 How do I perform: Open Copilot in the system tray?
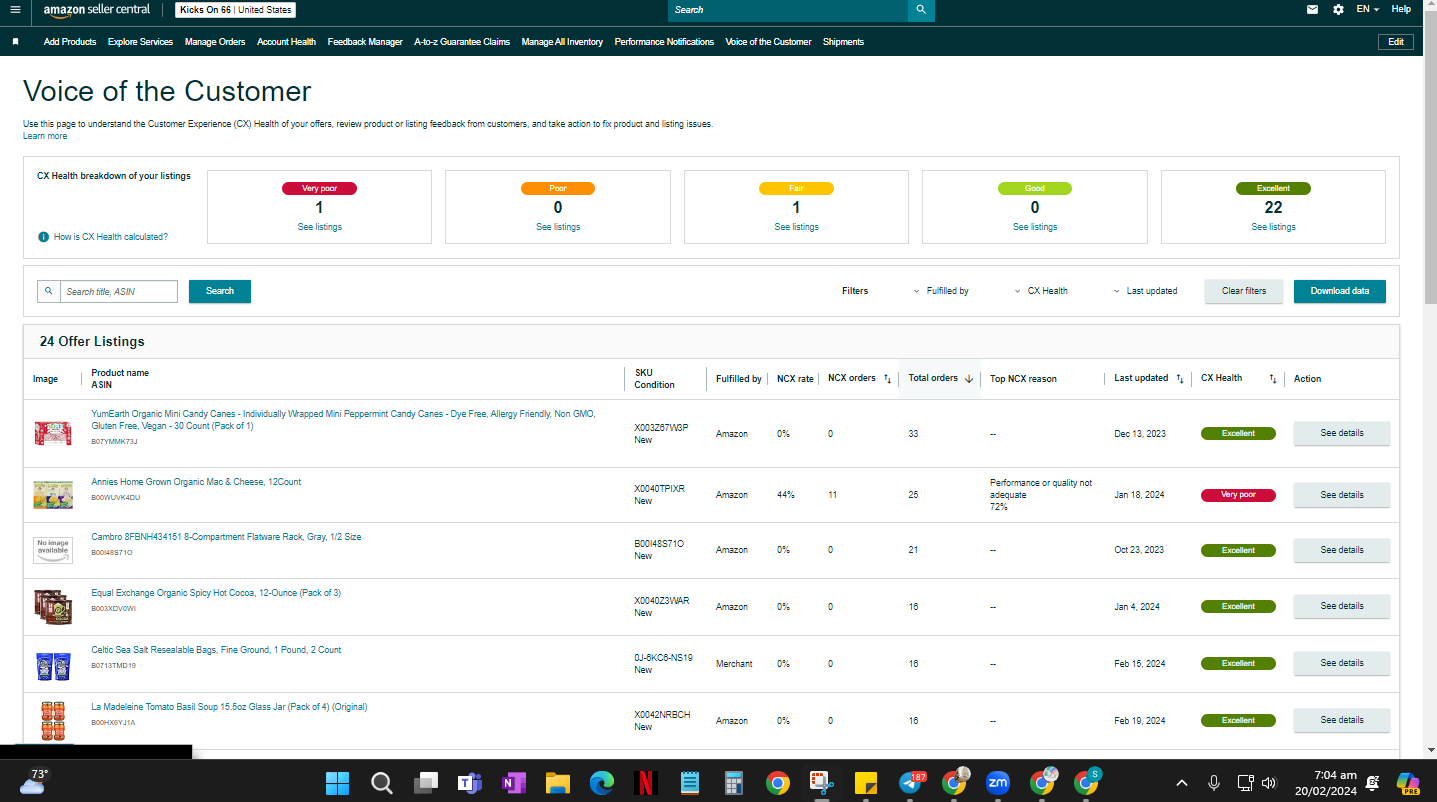(x=1409, y=782)
